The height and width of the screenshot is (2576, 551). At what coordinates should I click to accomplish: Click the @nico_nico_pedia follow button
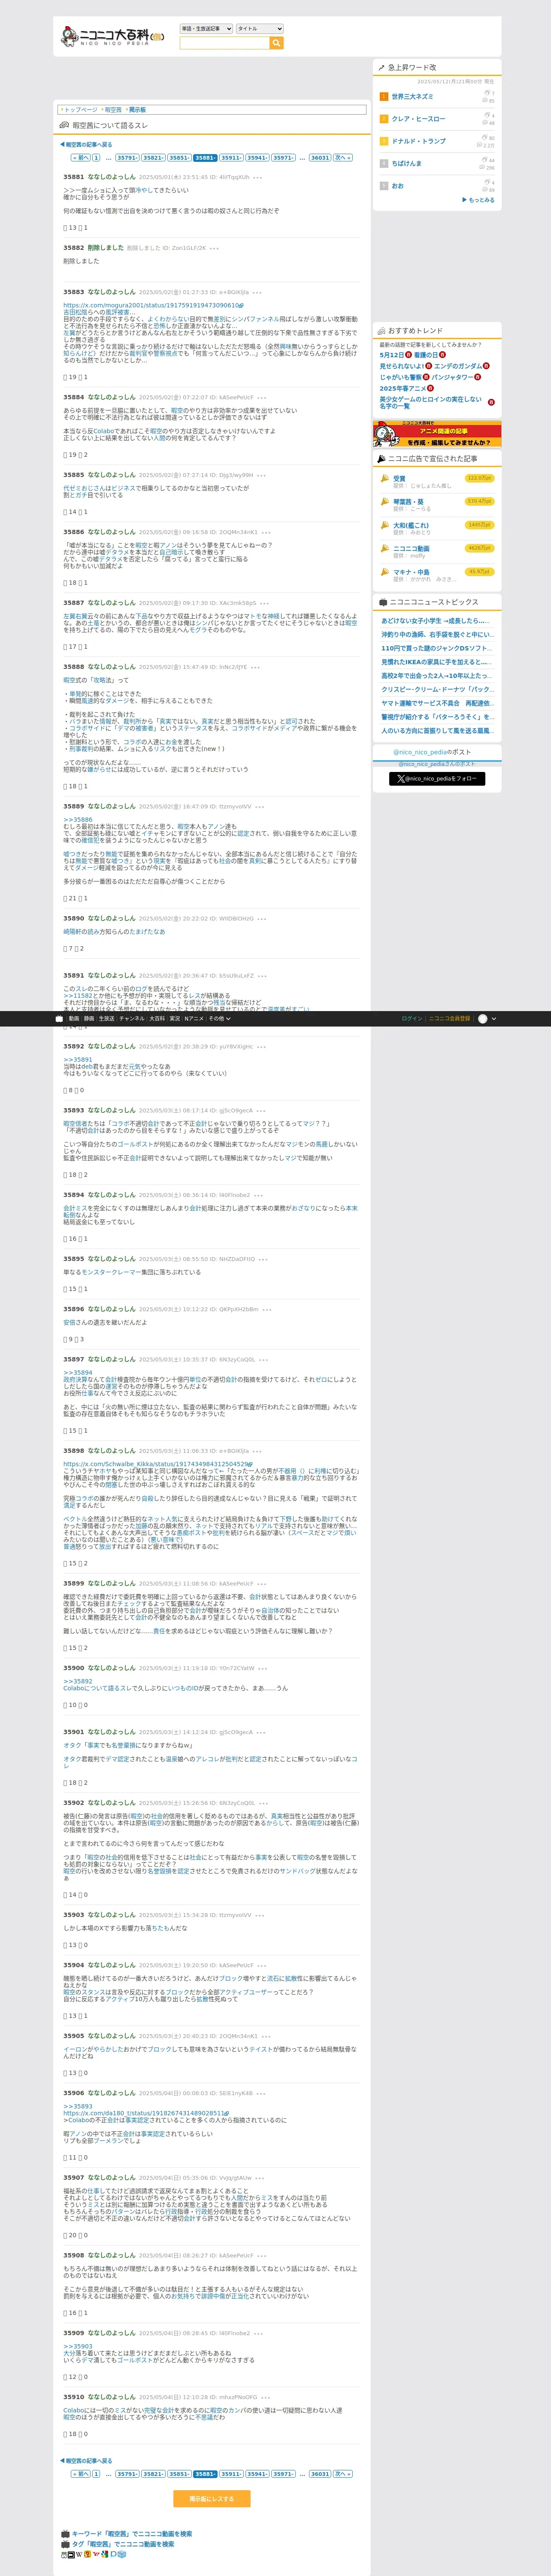(x=437, y=779)
